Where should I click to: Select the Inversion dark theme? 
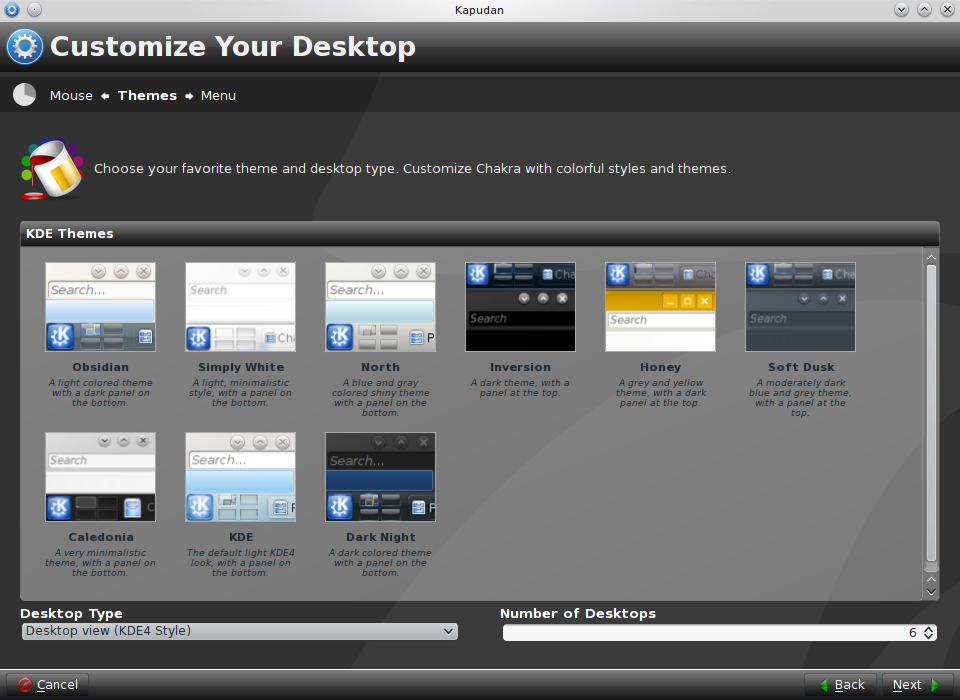[x=520, y=307]
